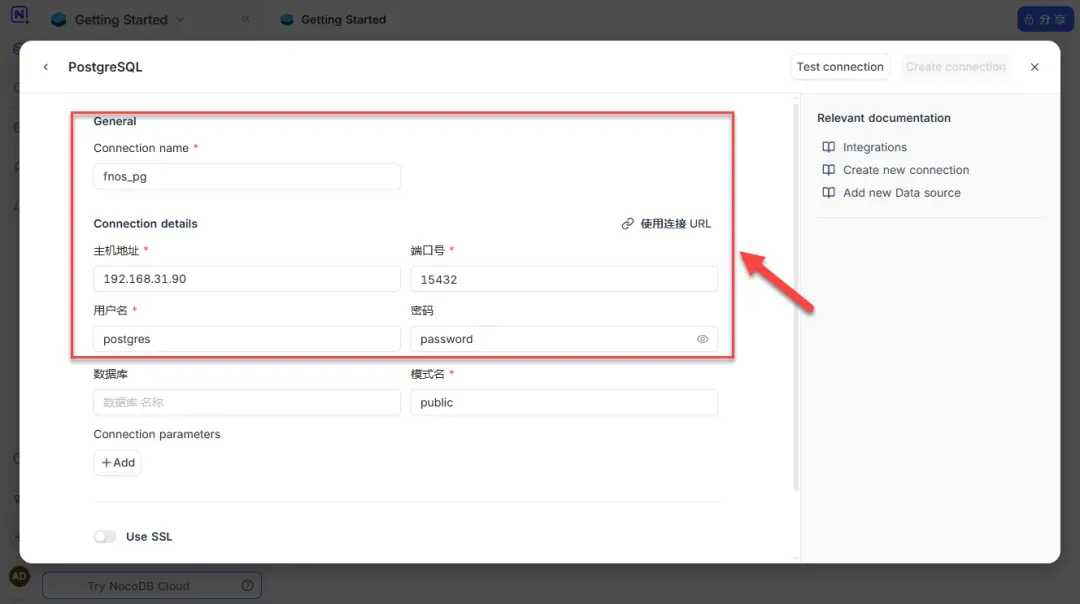Enable the Use SSL switch
The image size is (1080, 604).
point(105,537)
